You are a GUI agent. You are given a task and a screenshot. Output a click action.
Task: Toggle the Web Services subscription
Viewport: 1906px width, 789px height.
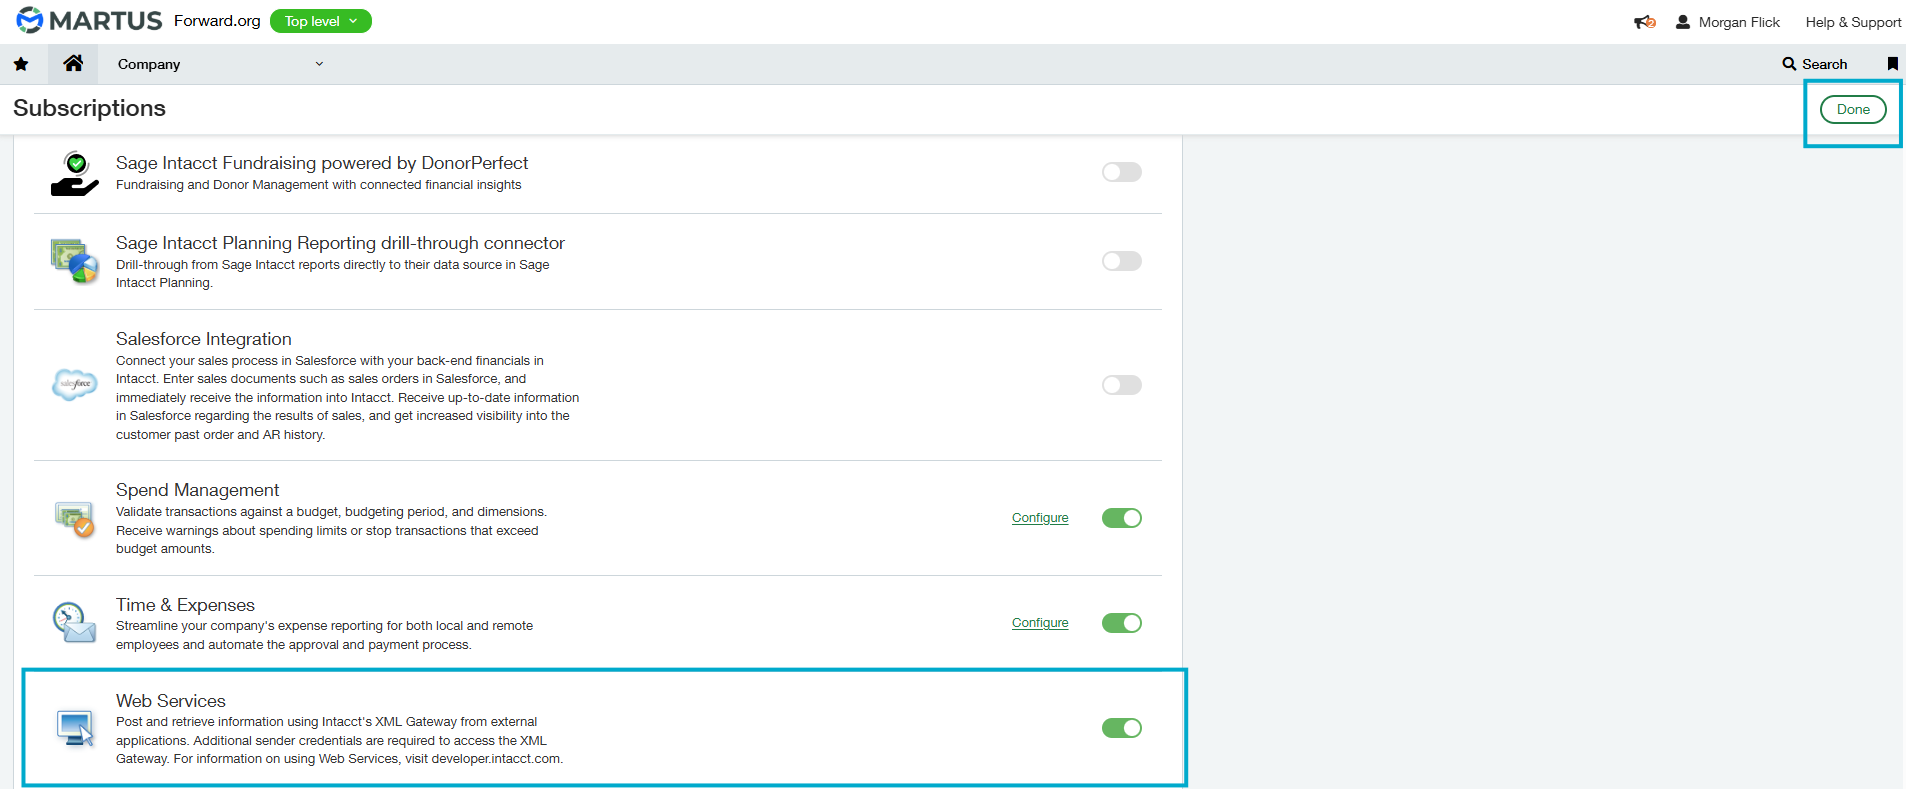[x=1121, y=728]
